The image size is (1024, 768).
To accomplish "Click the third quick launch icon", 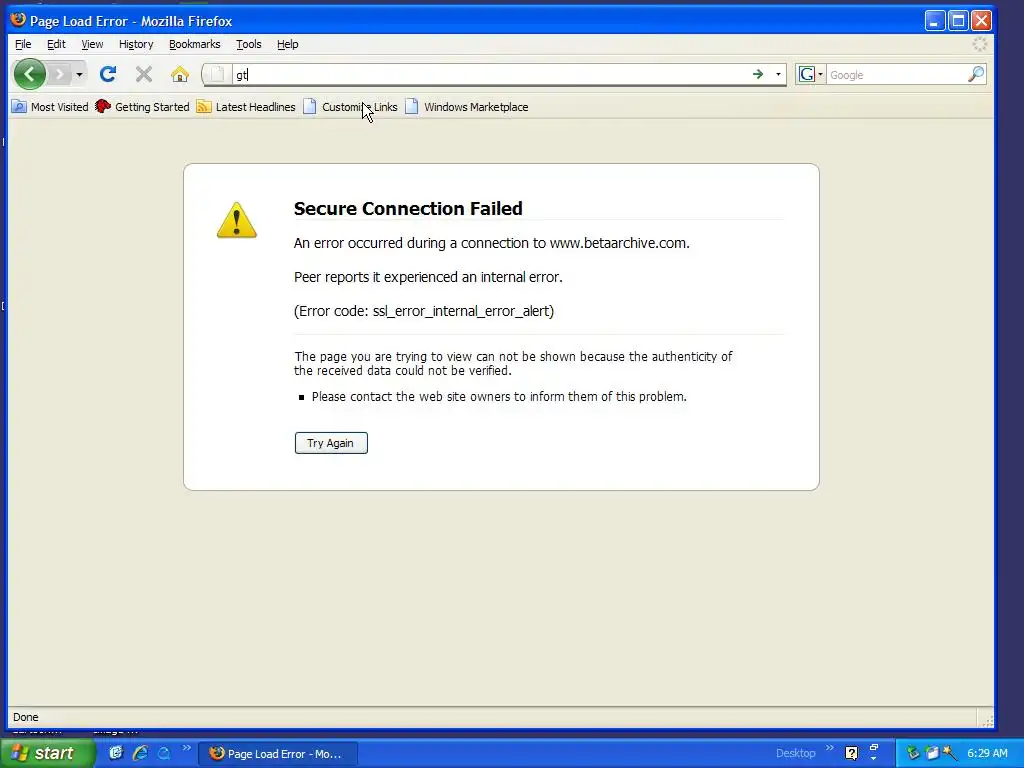I will (x=164, y=753).
